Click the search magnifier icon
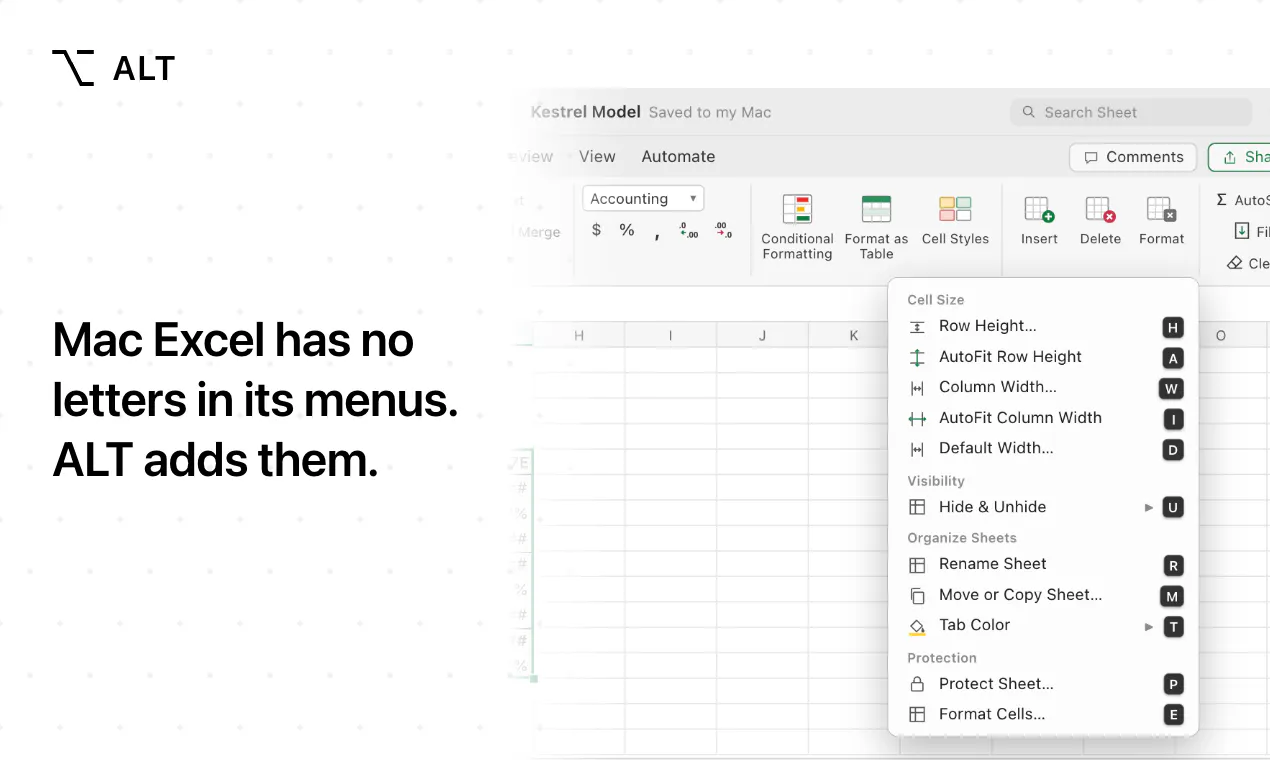Screen dimensions: 1270x760 click(1028, 112)
